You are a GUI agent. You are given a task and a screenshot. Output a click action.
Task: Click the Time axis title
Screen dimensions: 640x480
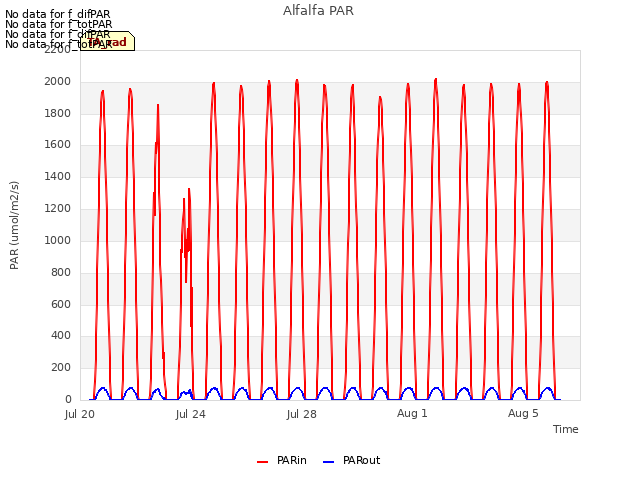click(x=565, y=429)
